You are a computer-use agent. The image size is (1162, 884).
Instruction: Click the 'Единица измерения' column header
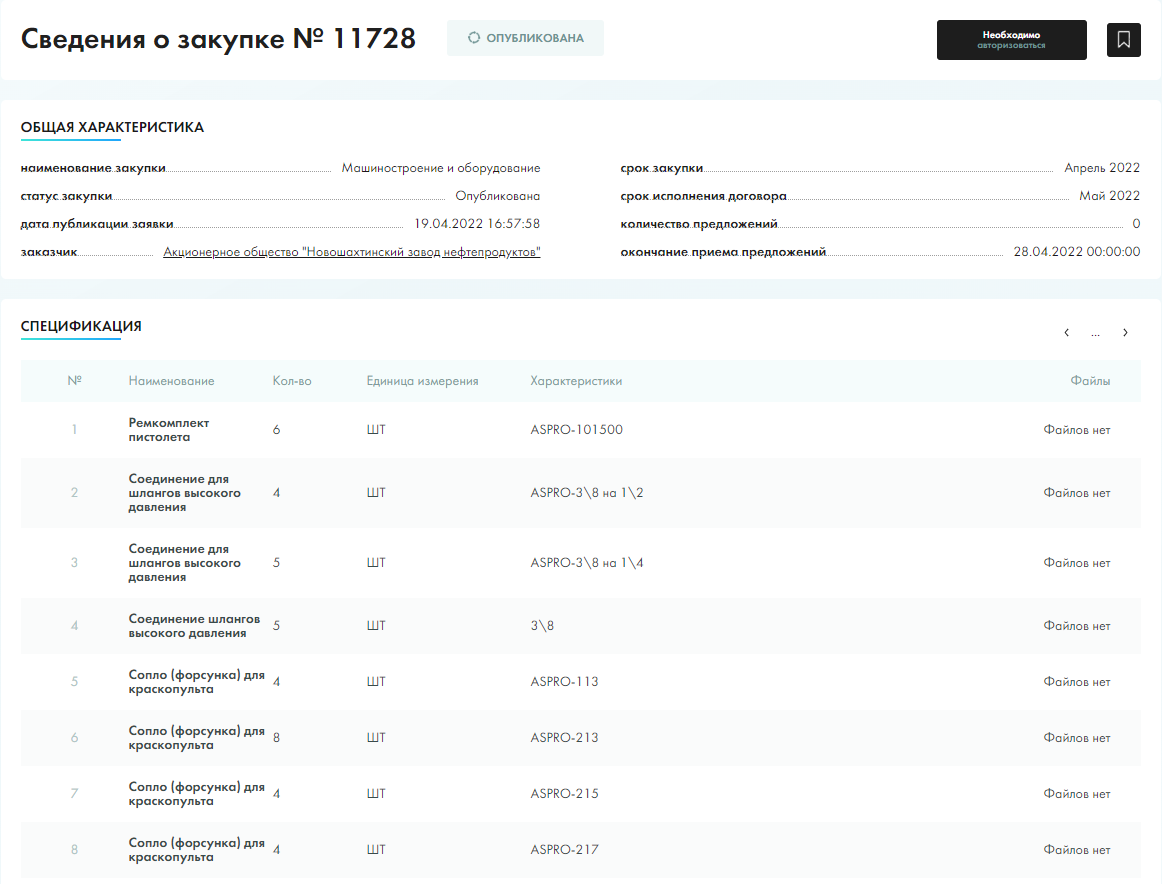(x=422, y=381)
